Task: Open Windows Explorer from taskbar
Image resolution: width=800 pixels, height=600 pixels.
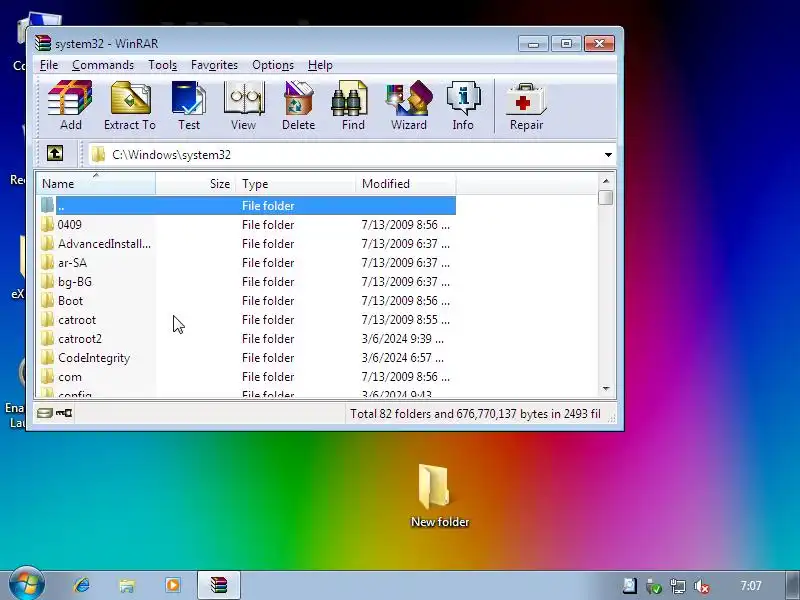Action: pyautogui.click(x=127, y=585)
